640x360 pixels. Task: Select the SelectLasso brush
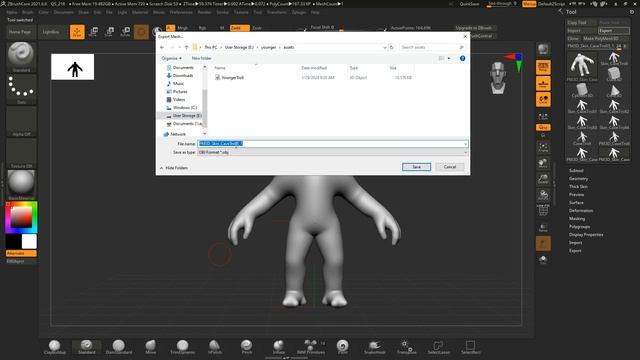click(438, 347)
